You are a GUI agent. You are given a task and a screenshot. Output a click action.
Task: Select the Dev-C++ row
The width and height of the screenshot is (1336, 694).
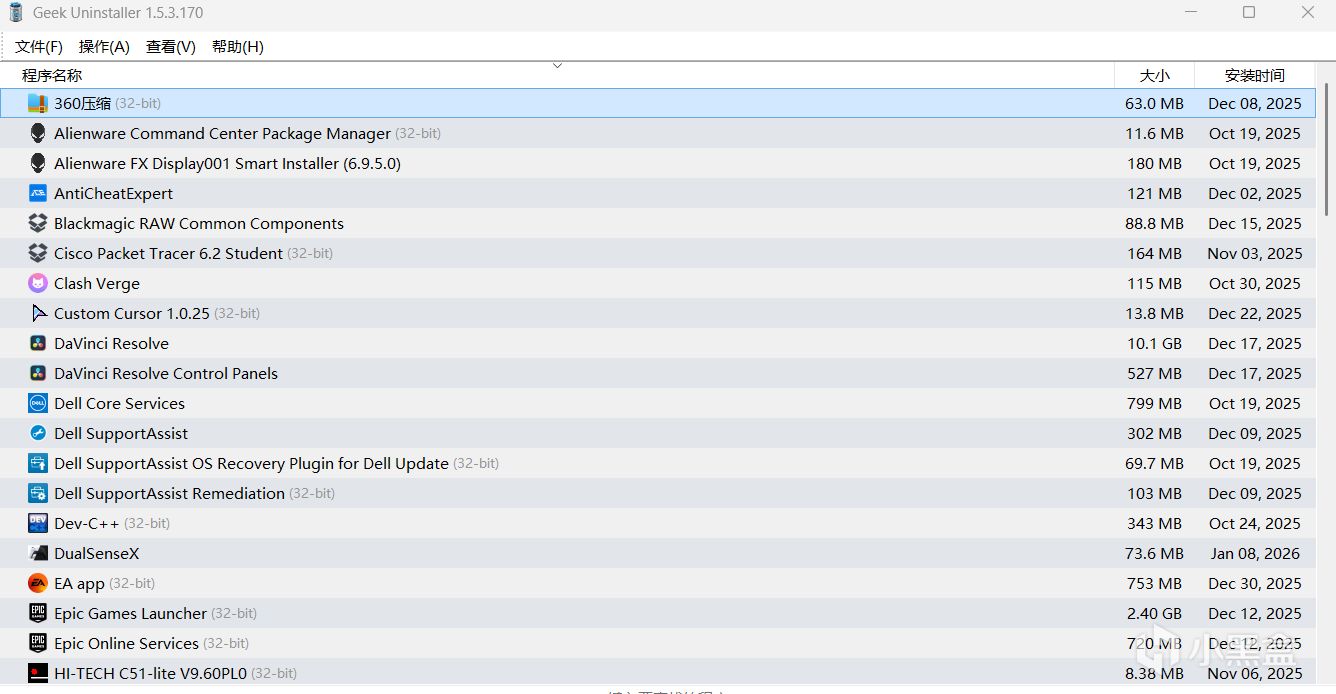[x=658, y=523]
